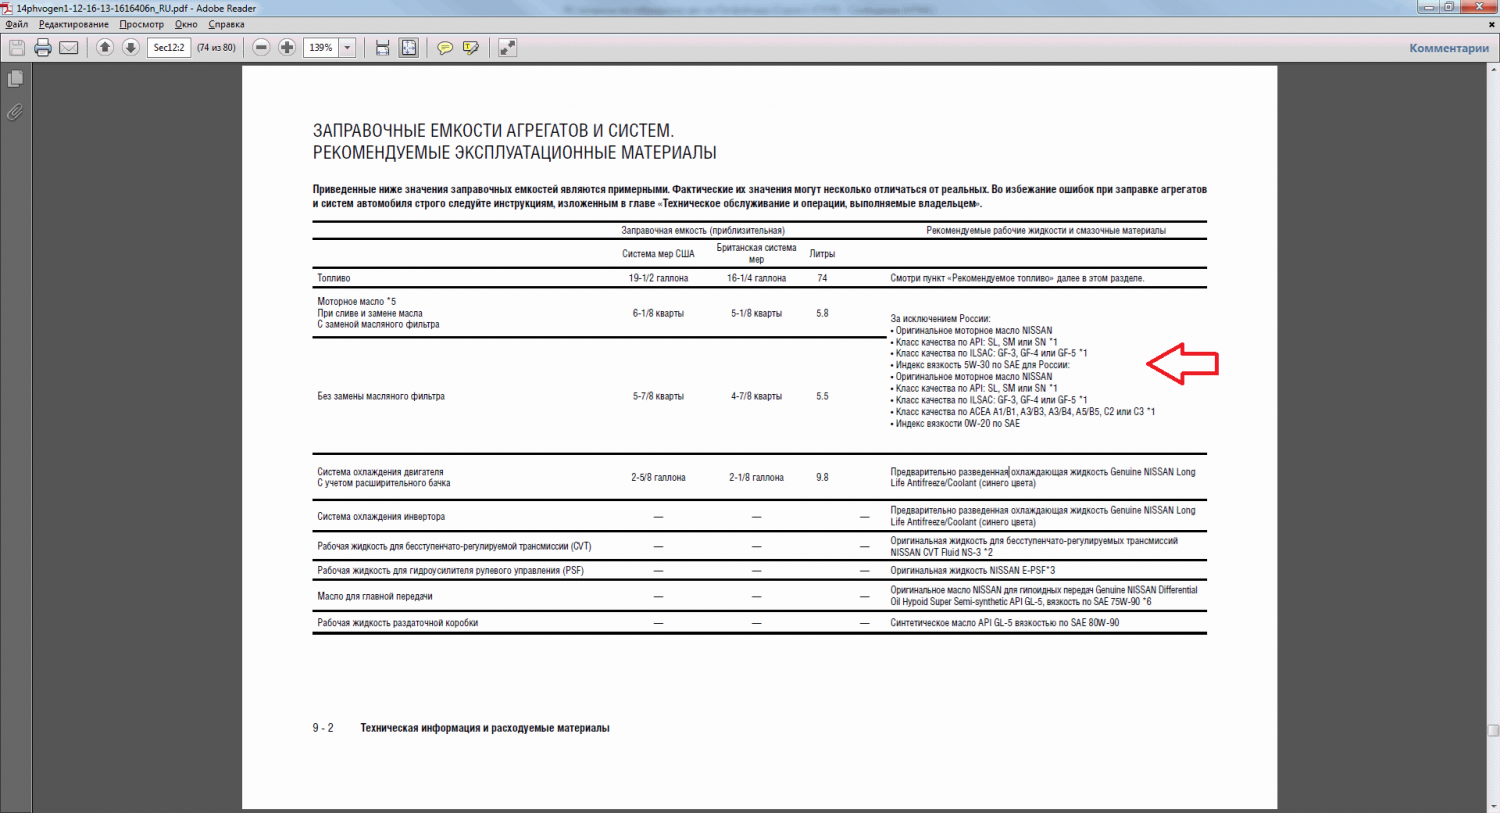Click the Топливо row label
Viewport: 1500px width, 813px height.
[334, 278]
